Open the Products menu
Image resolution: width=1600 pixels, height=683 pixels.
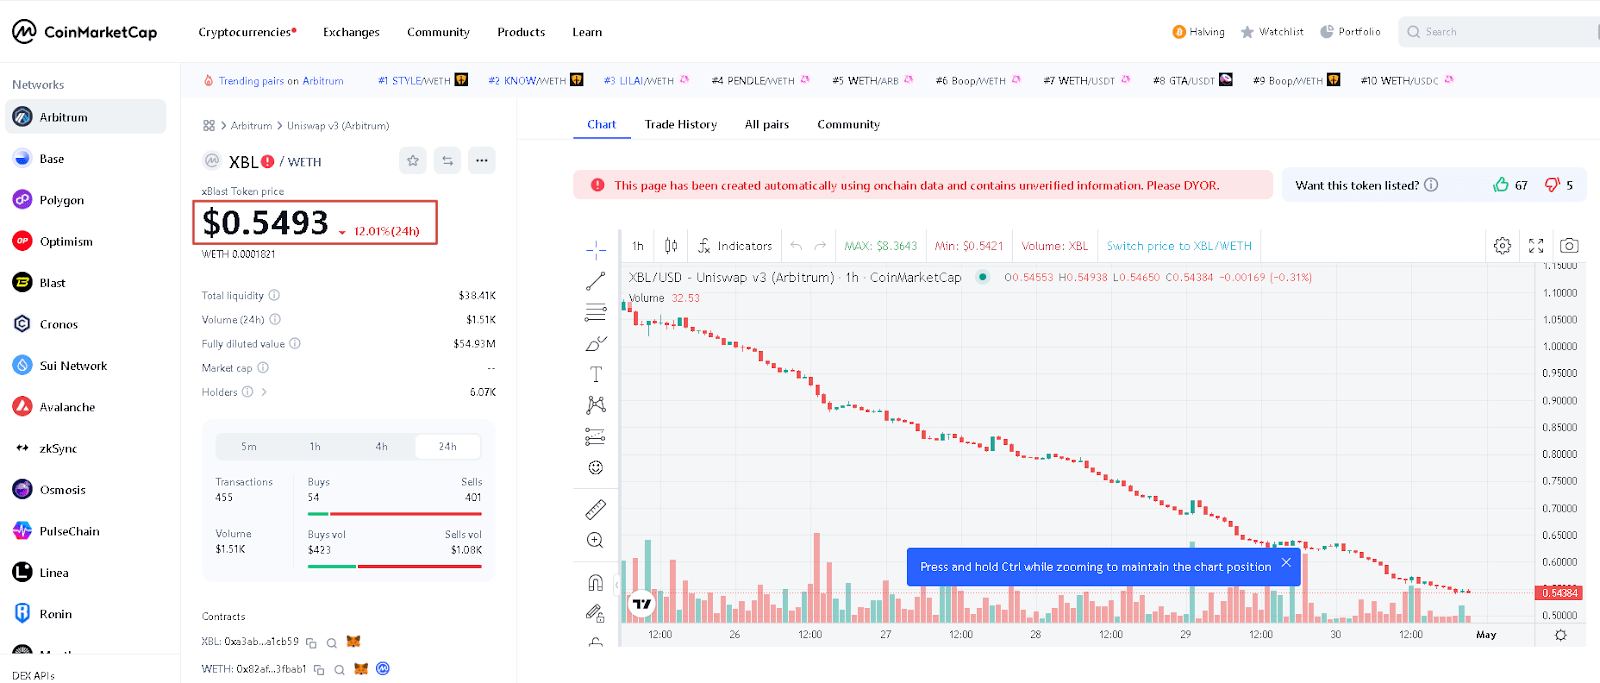[x=521, y=32]
